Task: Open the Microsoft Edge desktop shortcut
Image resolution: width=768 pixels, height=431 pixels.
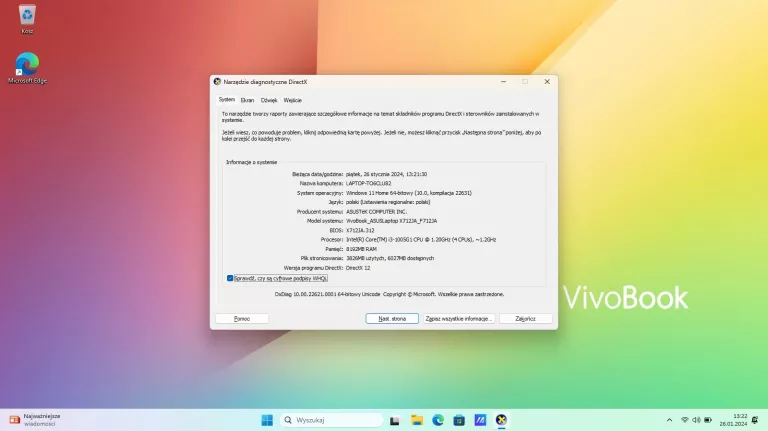Action: pos(27,68)
